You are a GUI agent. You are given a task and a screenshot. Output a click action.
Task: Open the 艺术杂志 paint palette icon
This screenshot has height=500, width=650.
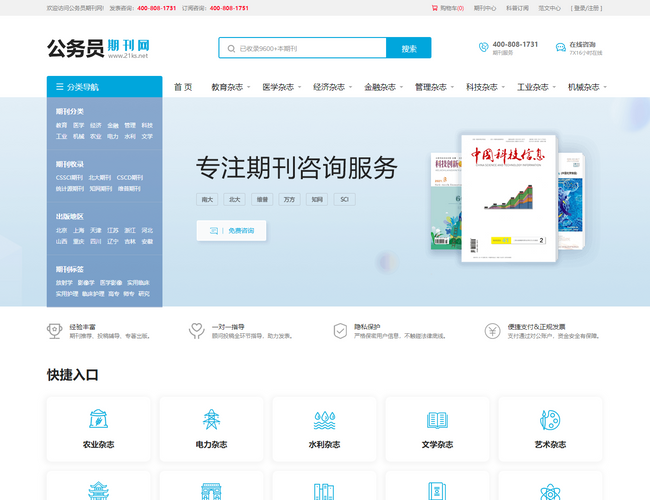[550, 420]
